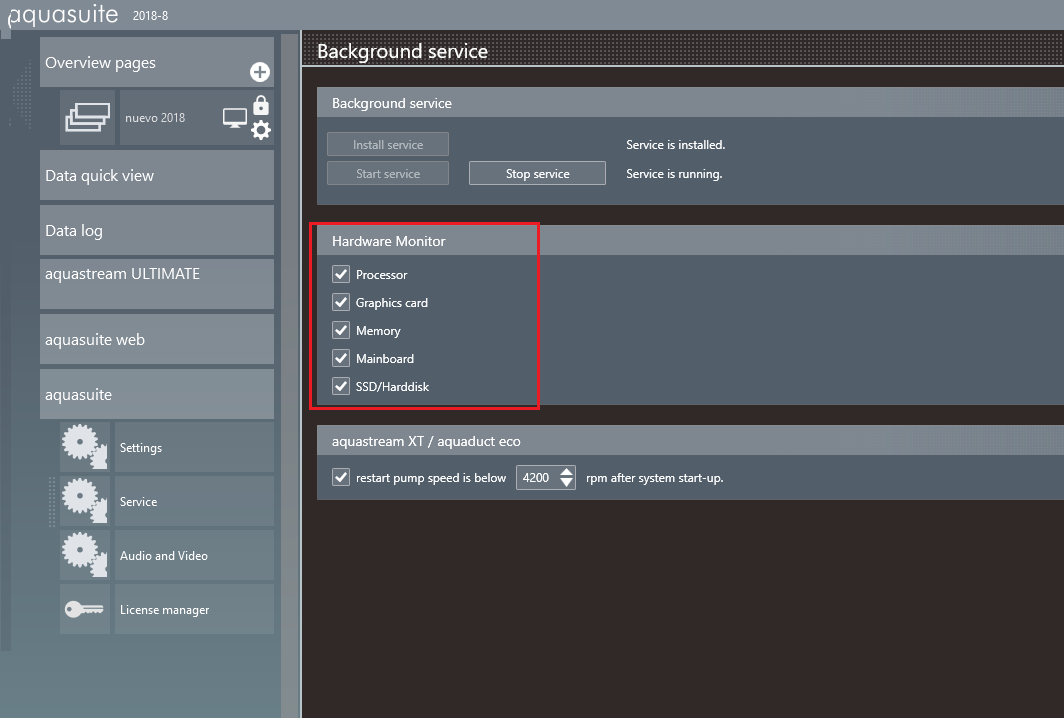Toggle the restart pump speed checkbox

(x=341, y=478)
